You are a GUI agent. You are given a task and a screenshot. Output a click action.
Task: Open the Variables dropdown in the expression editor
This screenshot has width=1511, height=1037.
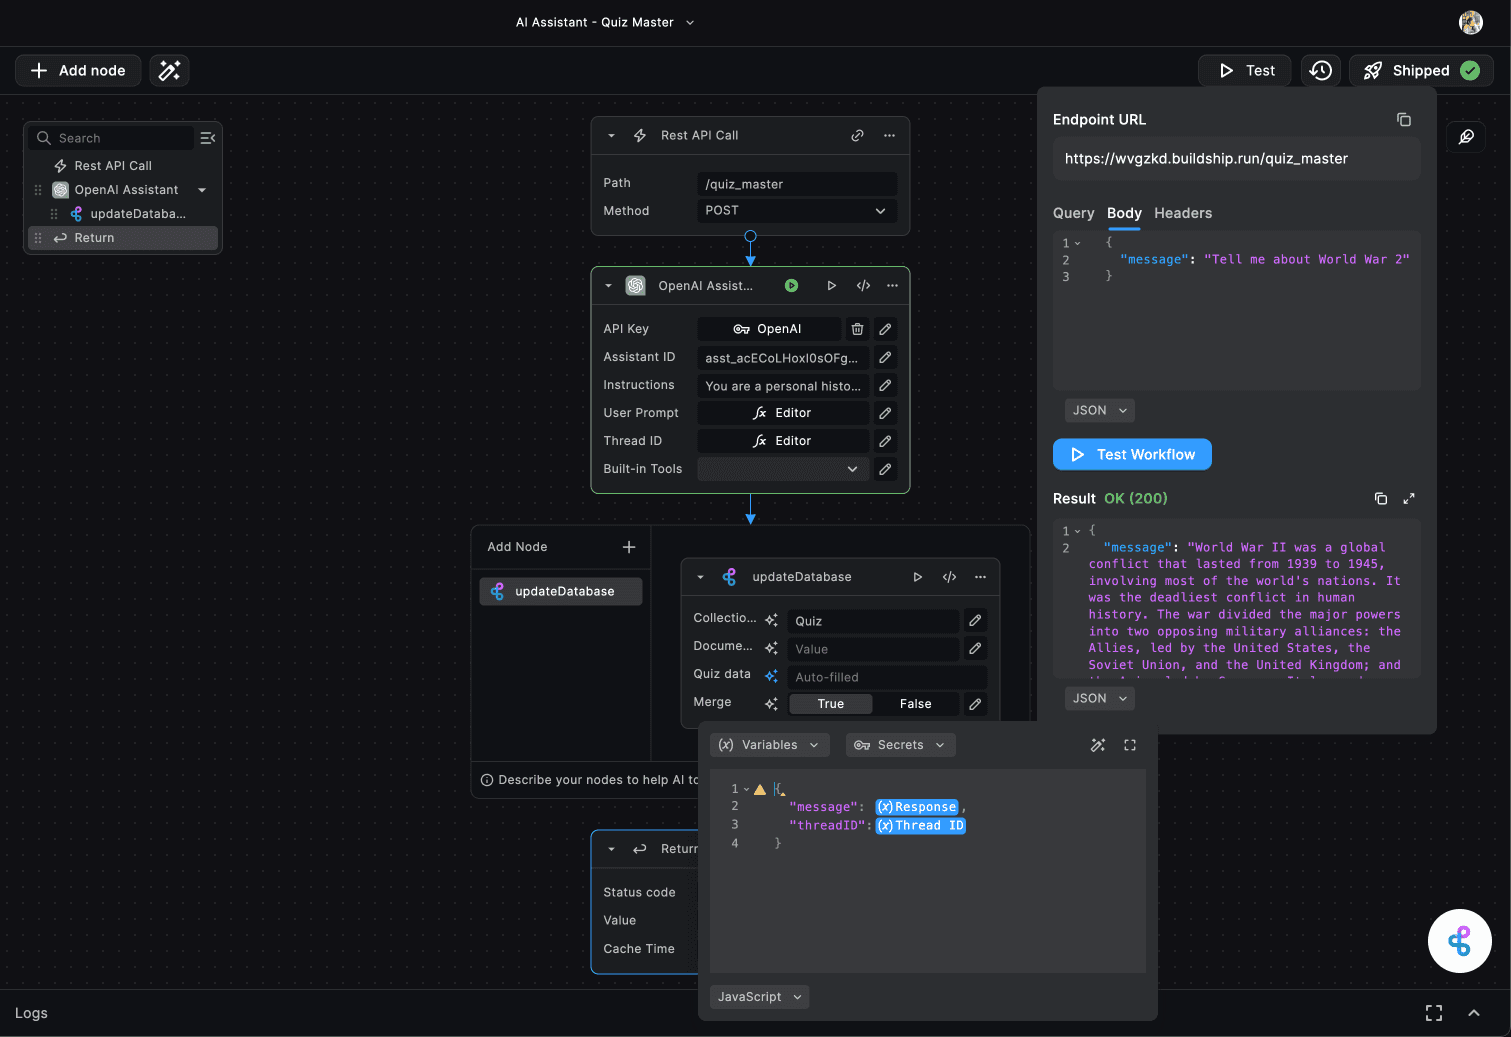click(x=769, y=744)
